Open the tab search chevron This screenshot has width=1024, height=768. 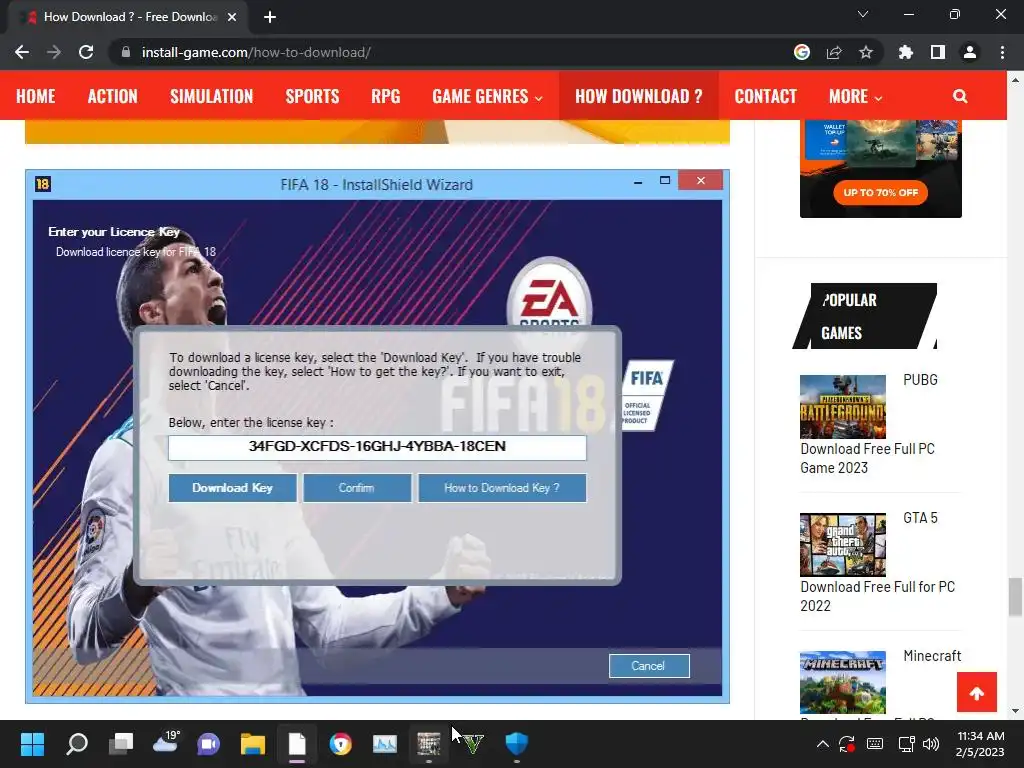click(x=863, y=14)
